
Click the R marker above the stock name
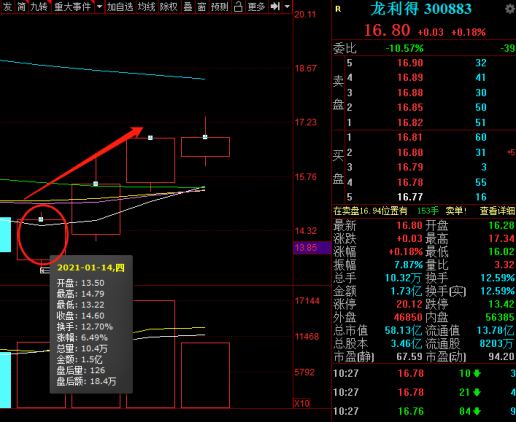click(x=338, y=9)
